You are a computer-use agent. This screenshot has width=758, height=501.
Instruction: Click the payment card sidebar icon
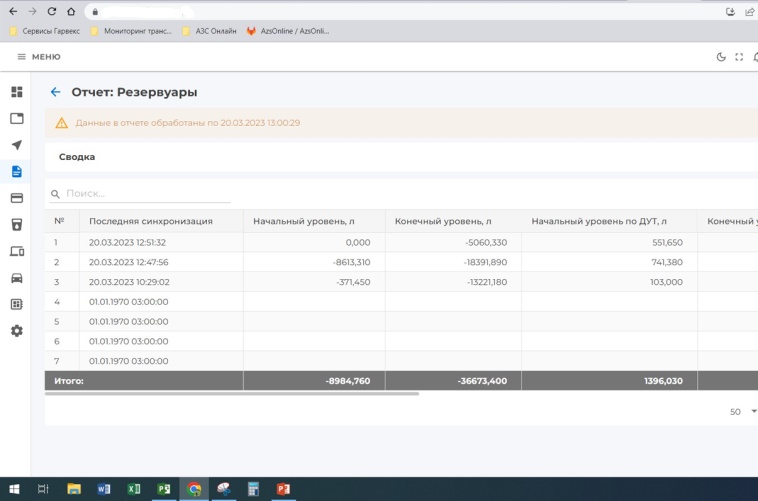coord(16,198)
